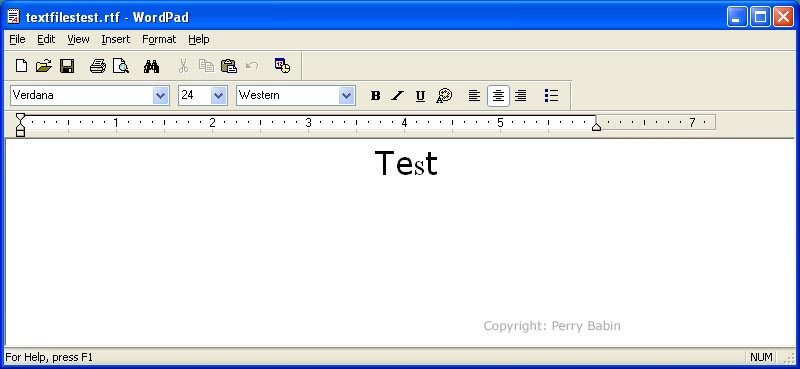
Task: Launch Find with the binoculars icon
Action: [x=151, y=66]
